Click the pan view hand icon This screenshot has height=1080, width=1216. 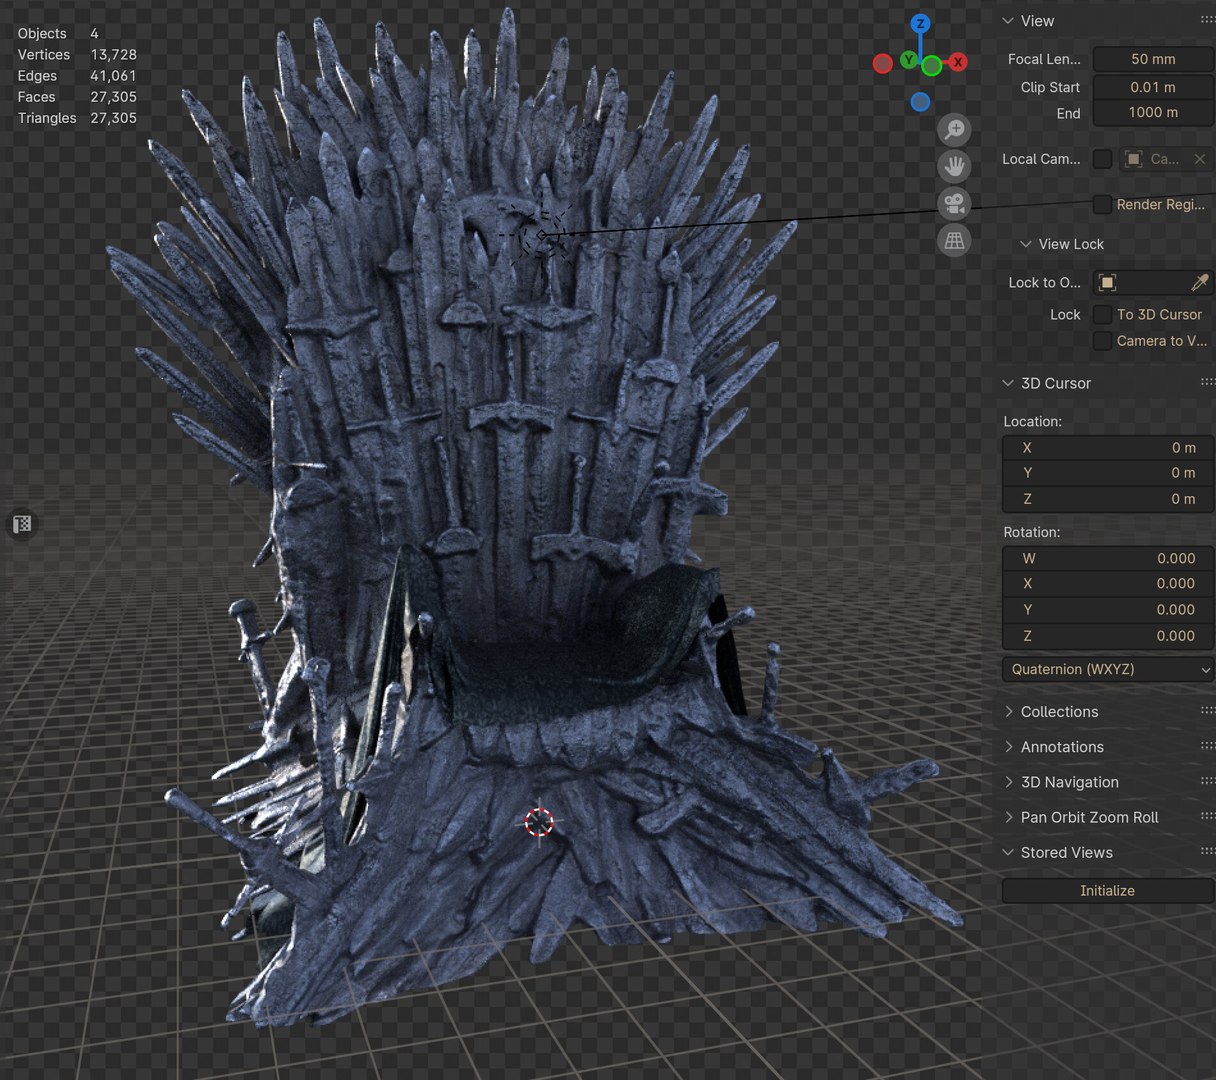[x=954, y=166]
